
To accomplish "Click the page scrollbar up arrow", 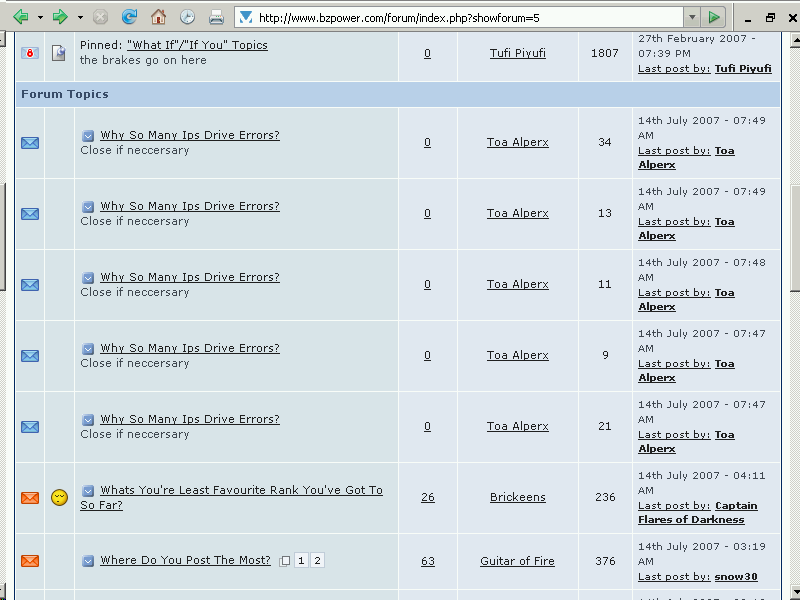I will 795,39.
